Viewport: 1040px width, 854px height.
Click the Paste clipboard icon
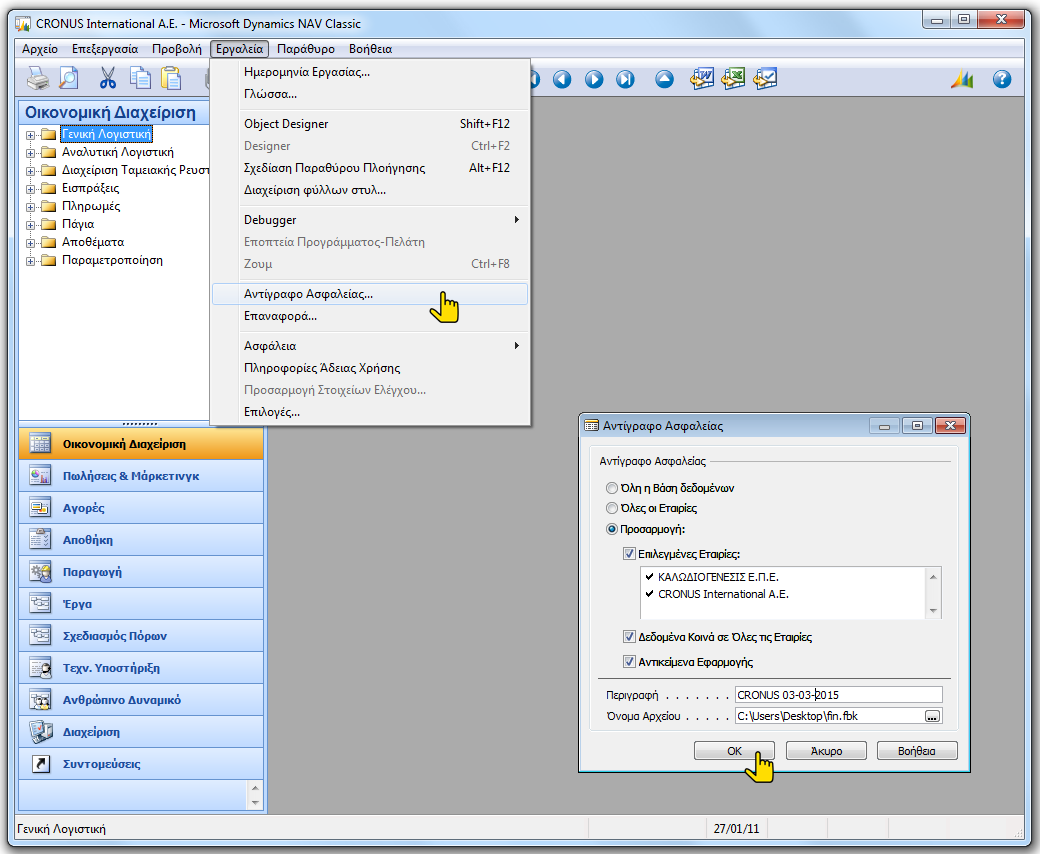[171, 79]
